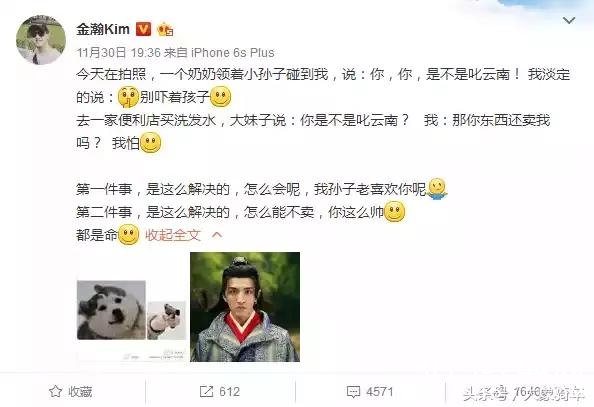
Task: Click the 收藏 favorite button label
Action: click(80, 392)
